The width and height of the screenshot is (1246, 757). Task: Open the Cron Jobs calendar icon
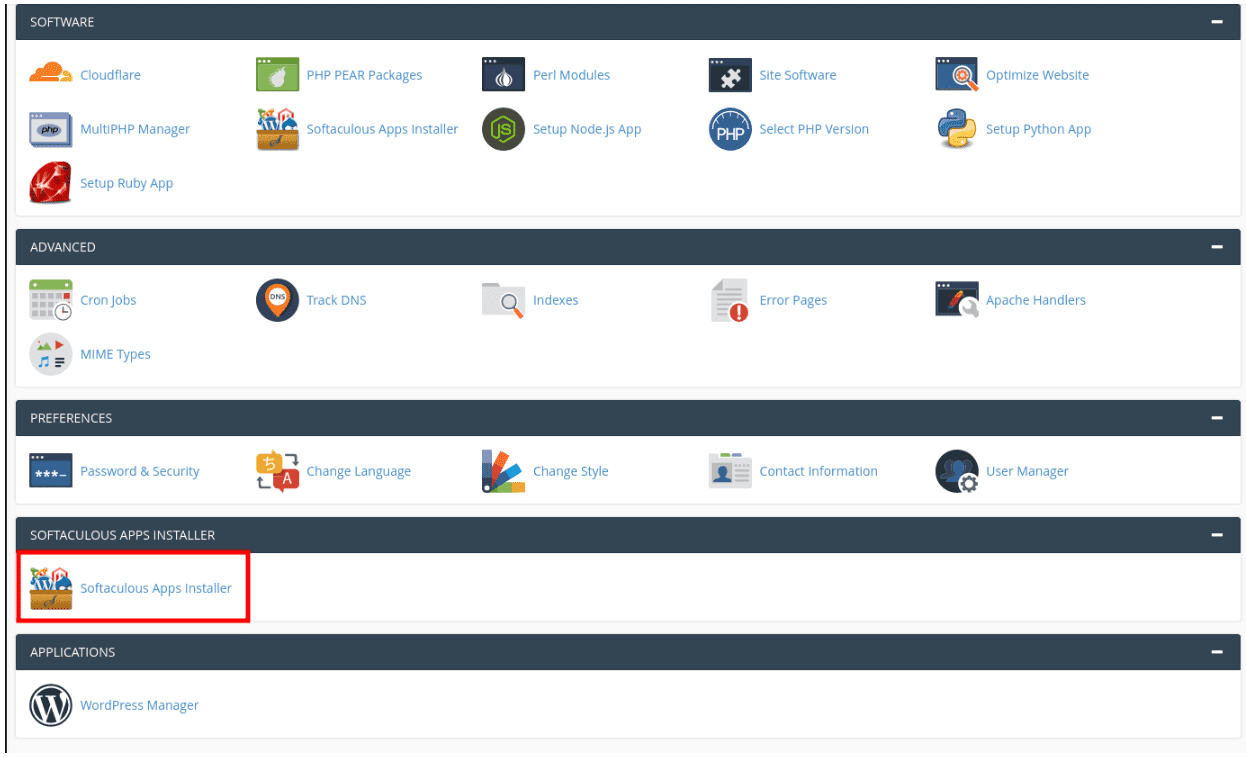[51, 300]
